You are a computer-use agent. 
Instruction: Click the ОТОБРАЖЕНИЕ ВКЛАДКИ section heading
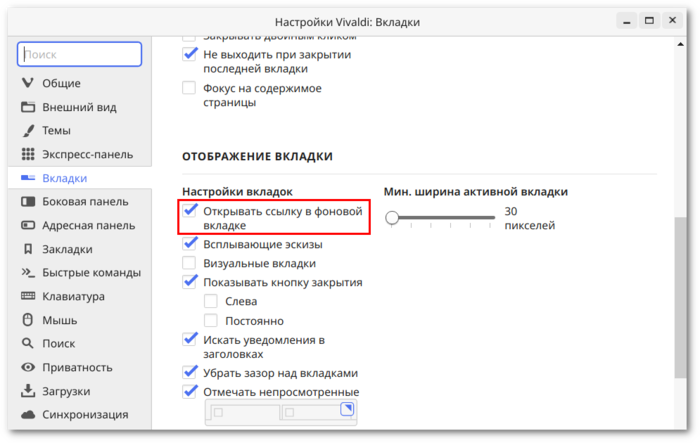click(257, 156)
